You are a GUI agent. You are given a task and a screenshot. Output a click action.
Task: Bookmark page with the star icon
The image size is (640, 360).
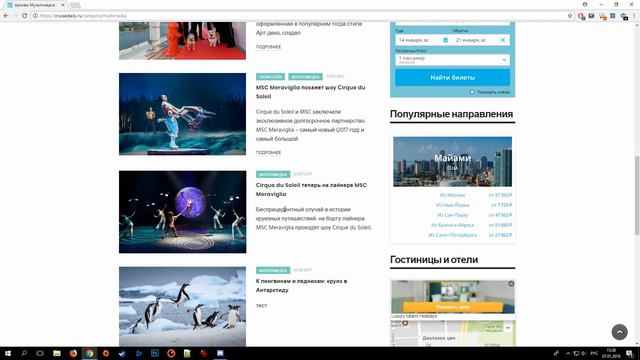coord(570,16)
